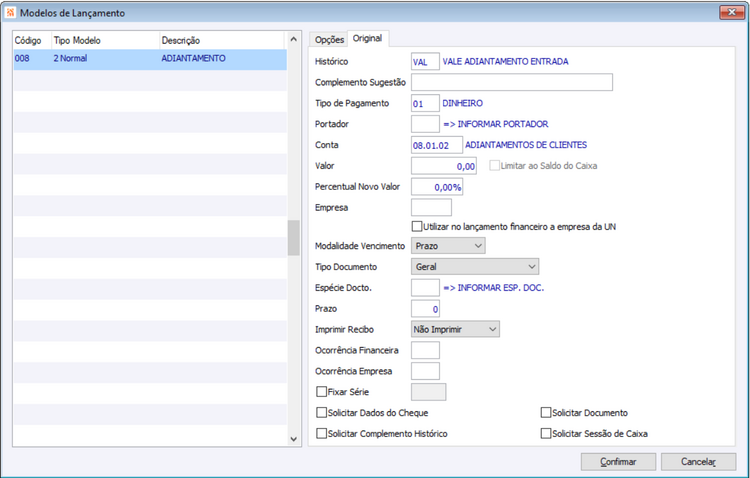Click the Histórico code field containing VAL

pos(425,62)
